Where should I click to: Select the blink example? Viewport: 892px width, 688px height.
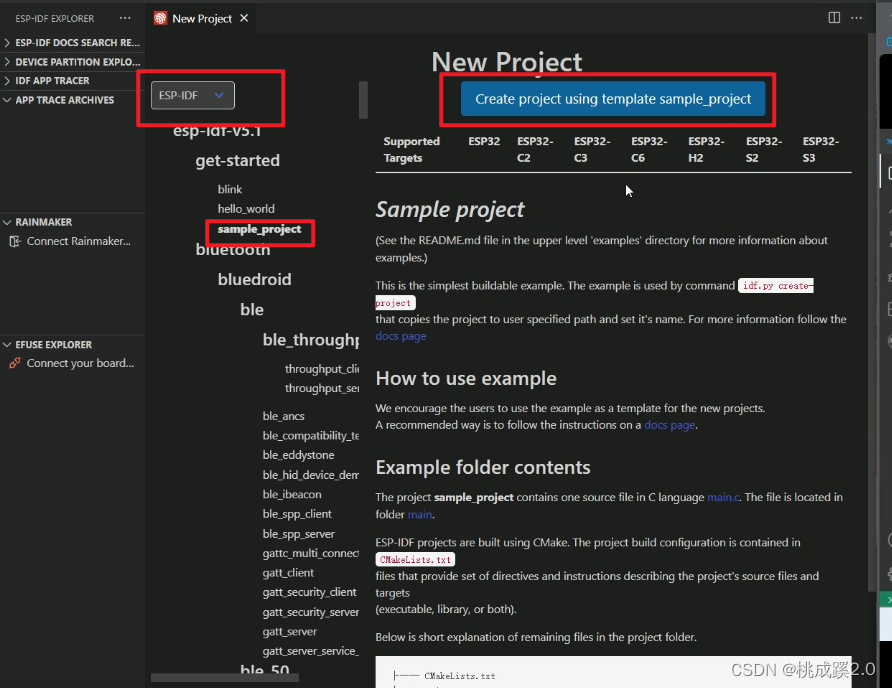coord(230,189)
